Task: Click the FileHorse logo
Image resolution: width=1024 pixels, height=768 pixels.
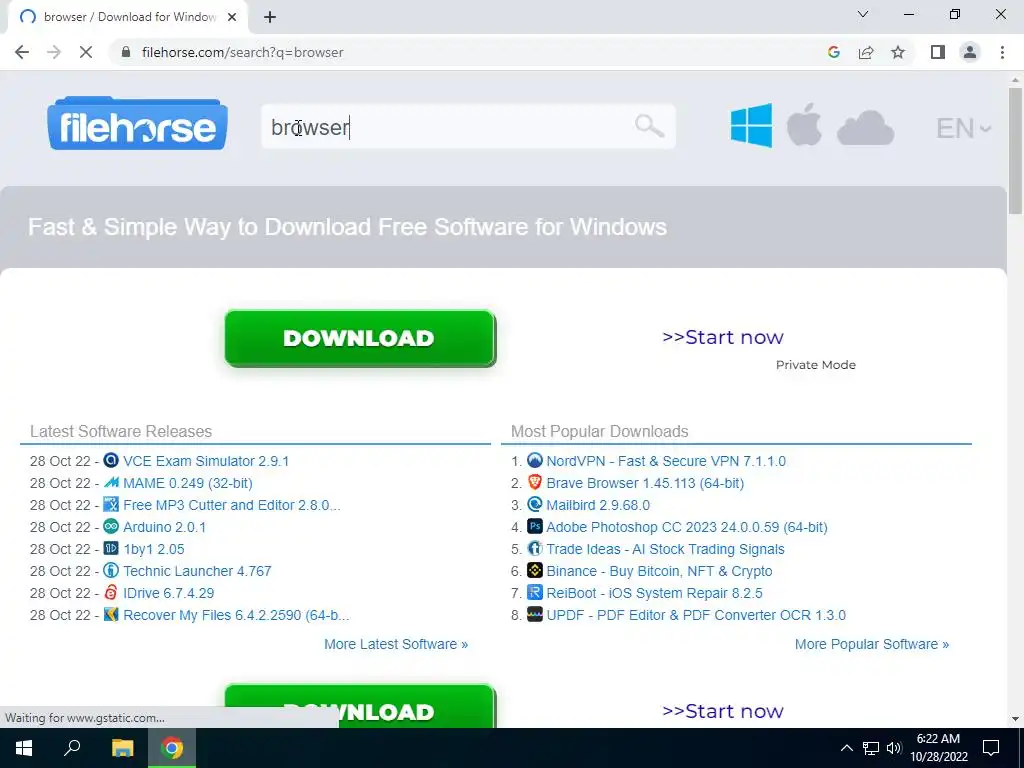Action: click(x=137, y=123)
